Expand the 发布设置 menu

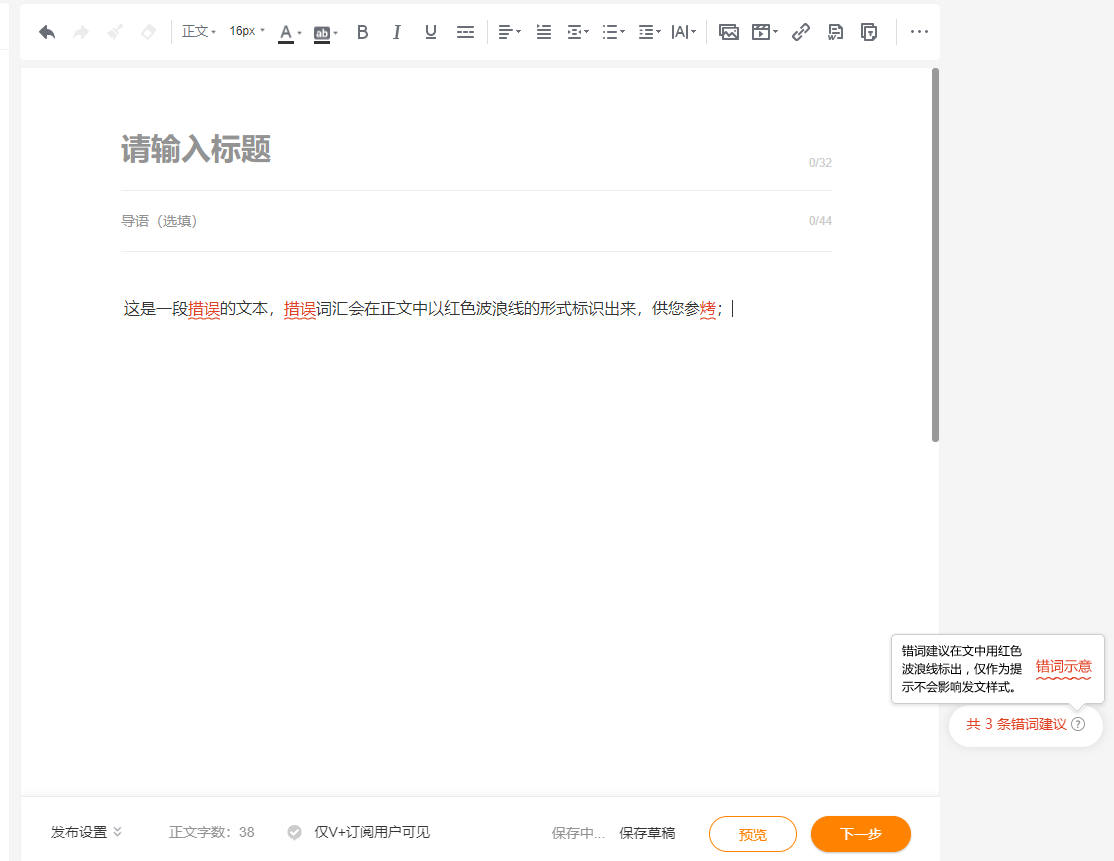(x=85, y=832)
